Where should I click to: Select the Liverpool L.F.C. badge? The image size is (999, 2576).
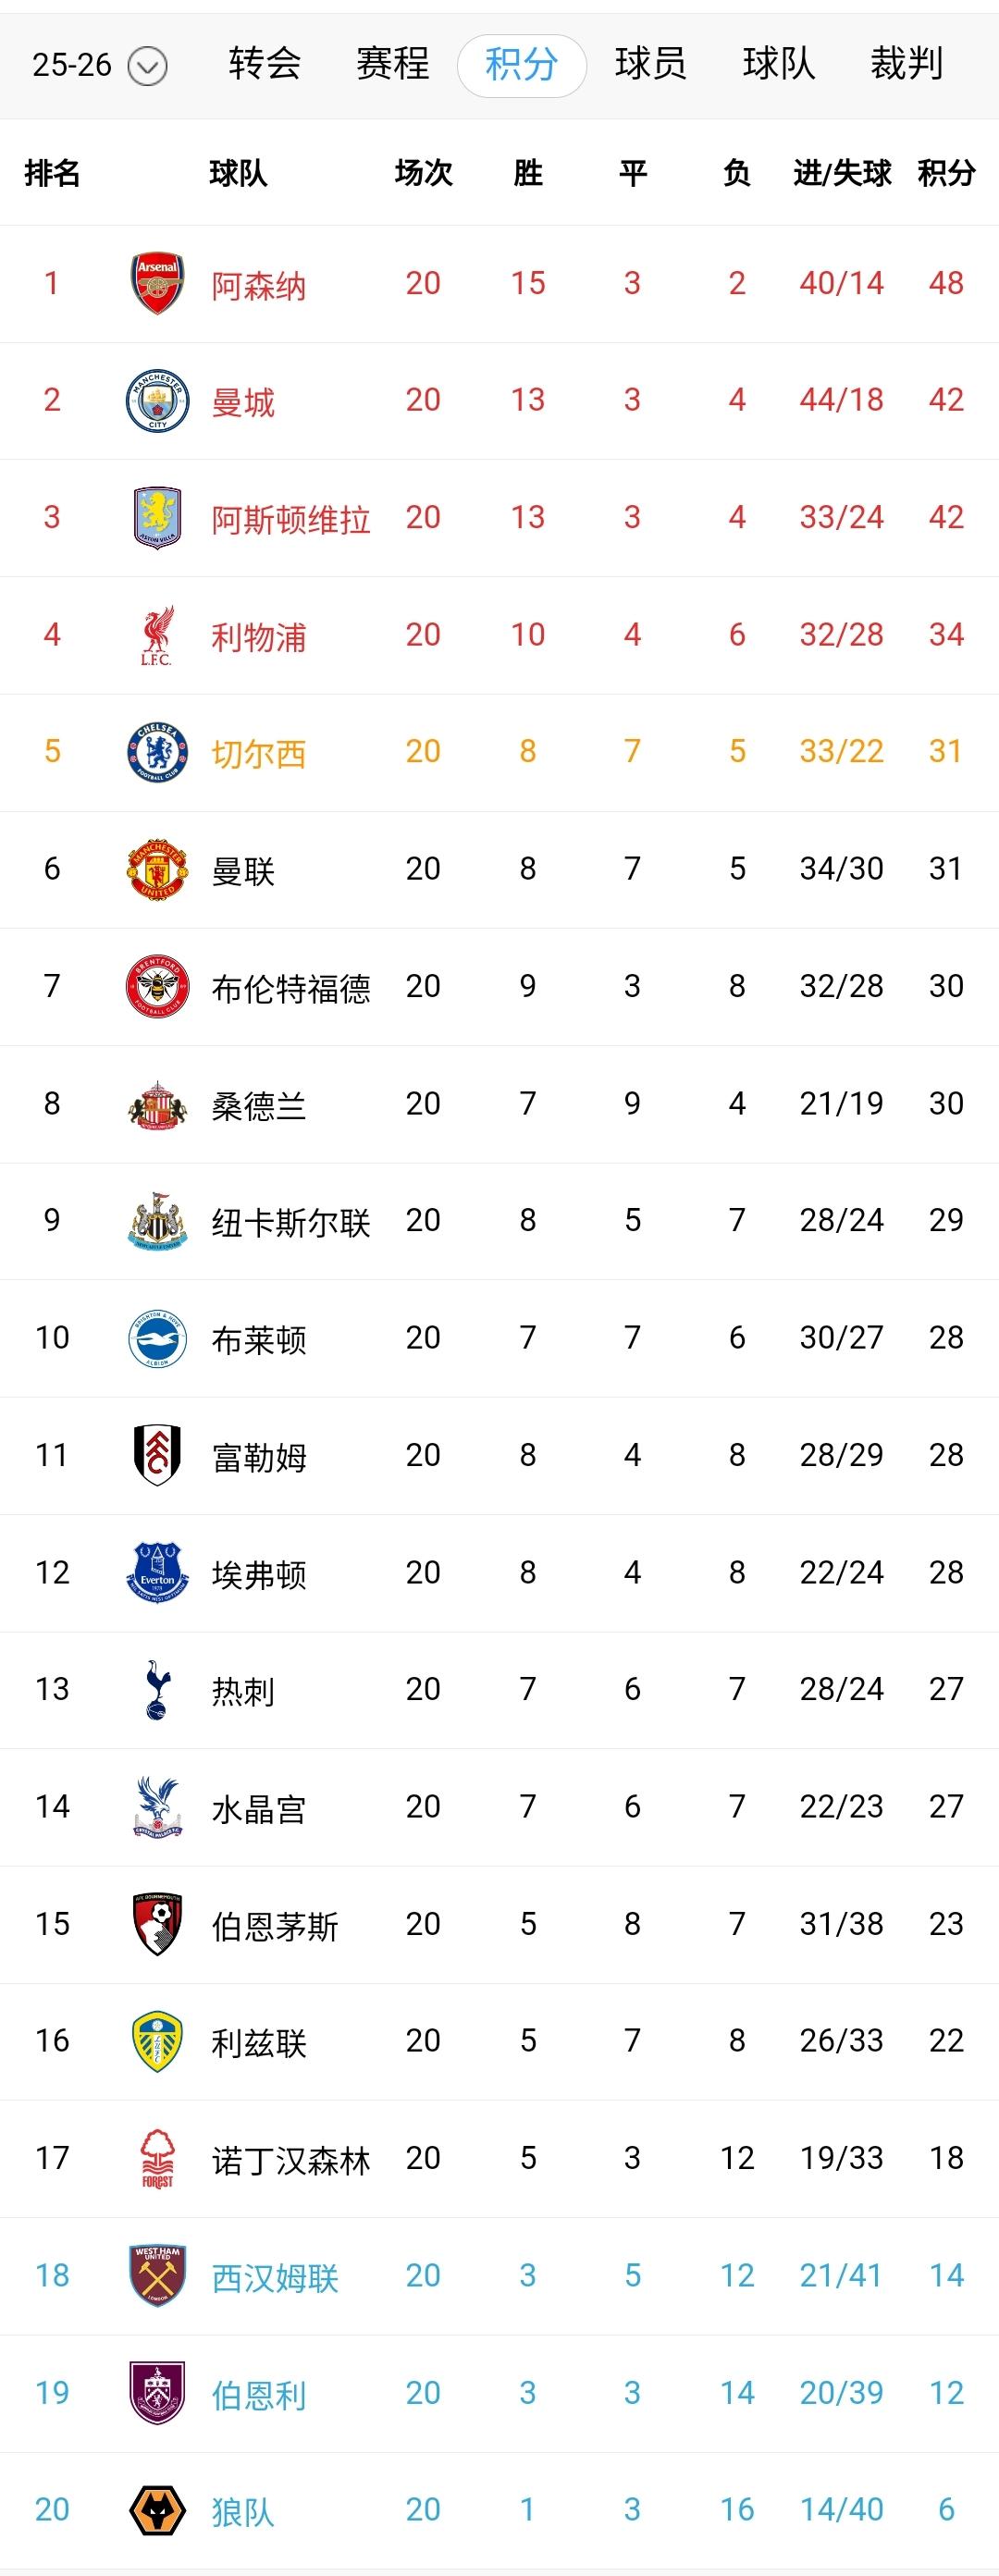click(155, 635)
